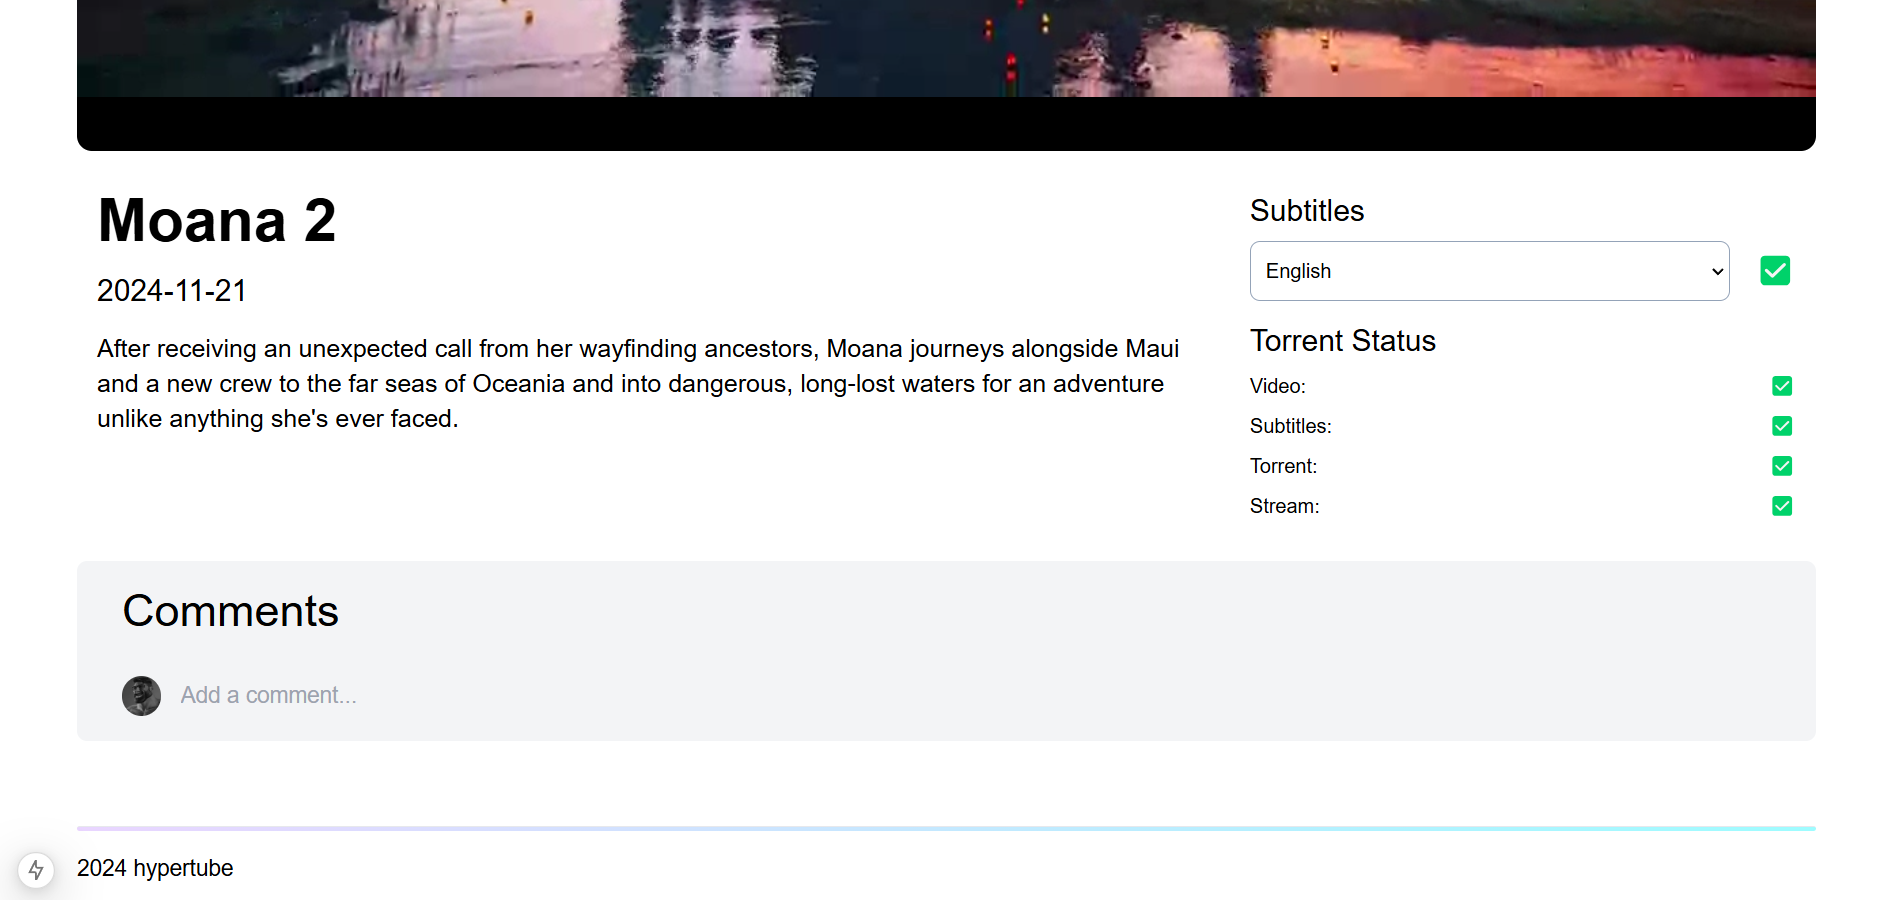The height and width of the screenshot is (900, 1885).
Task: Click the Torrent: status label
Action: click(x=1284, y=466)
